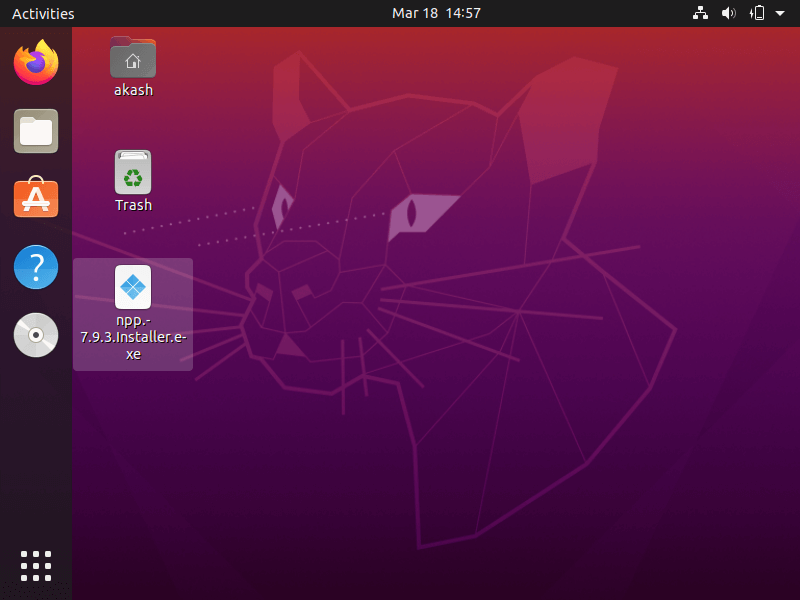Select npp.7.9.3.Installer.exe file icon
Viewport: 800px width, 600px height.
(x=133, y=287)
